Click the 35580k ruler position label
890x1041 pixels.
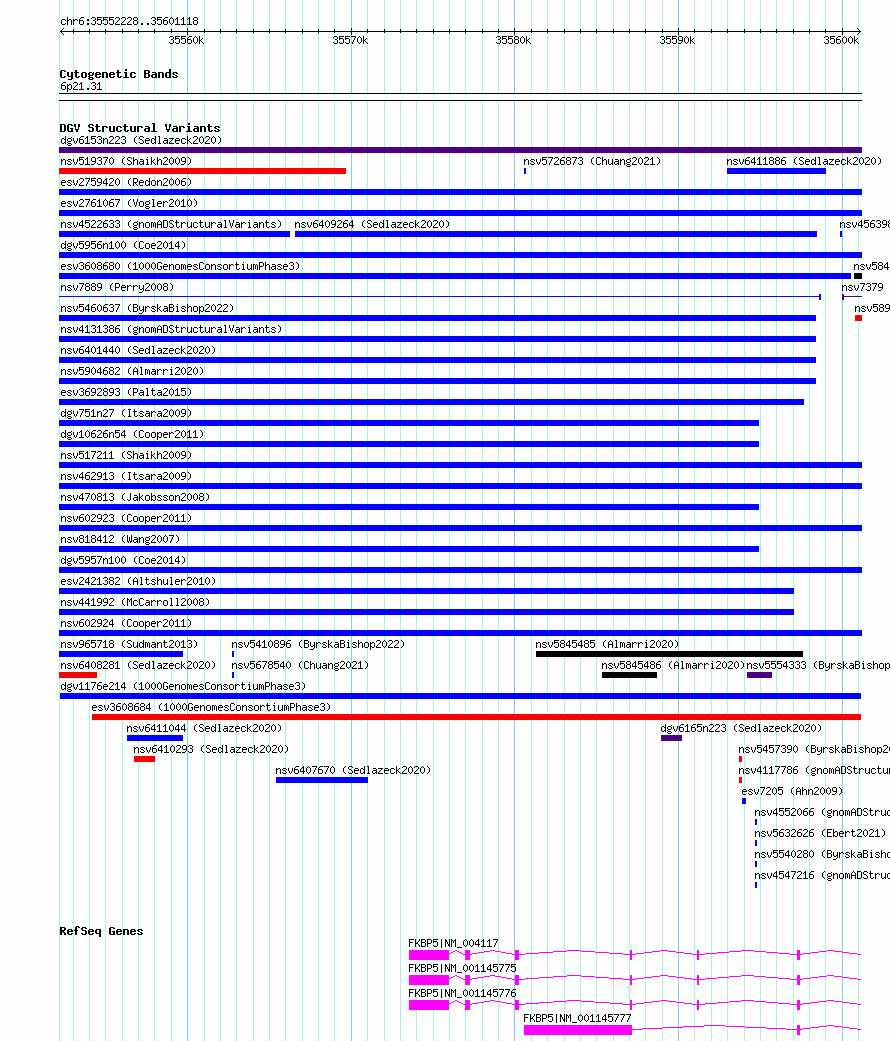[x=513, y=40]
